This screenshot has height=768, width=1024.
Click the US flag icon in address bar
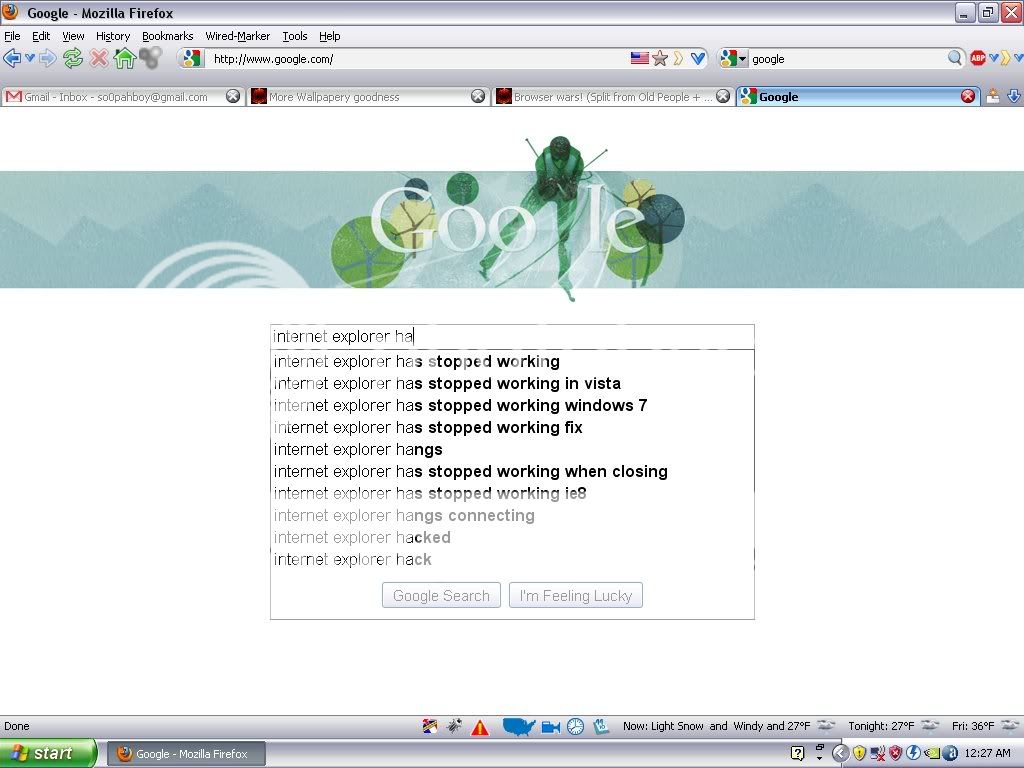pyautogui.click(x=639, y=58)
